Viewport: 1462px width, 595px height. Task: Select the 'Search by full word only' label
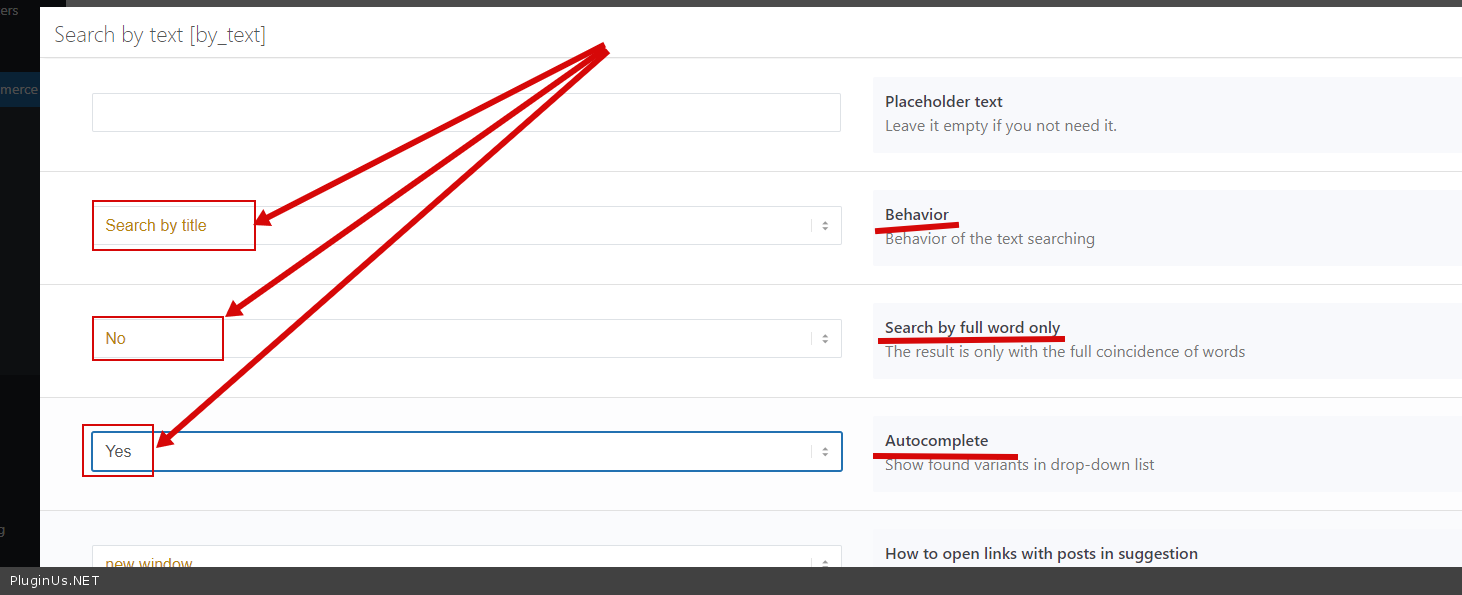point(972,328)
